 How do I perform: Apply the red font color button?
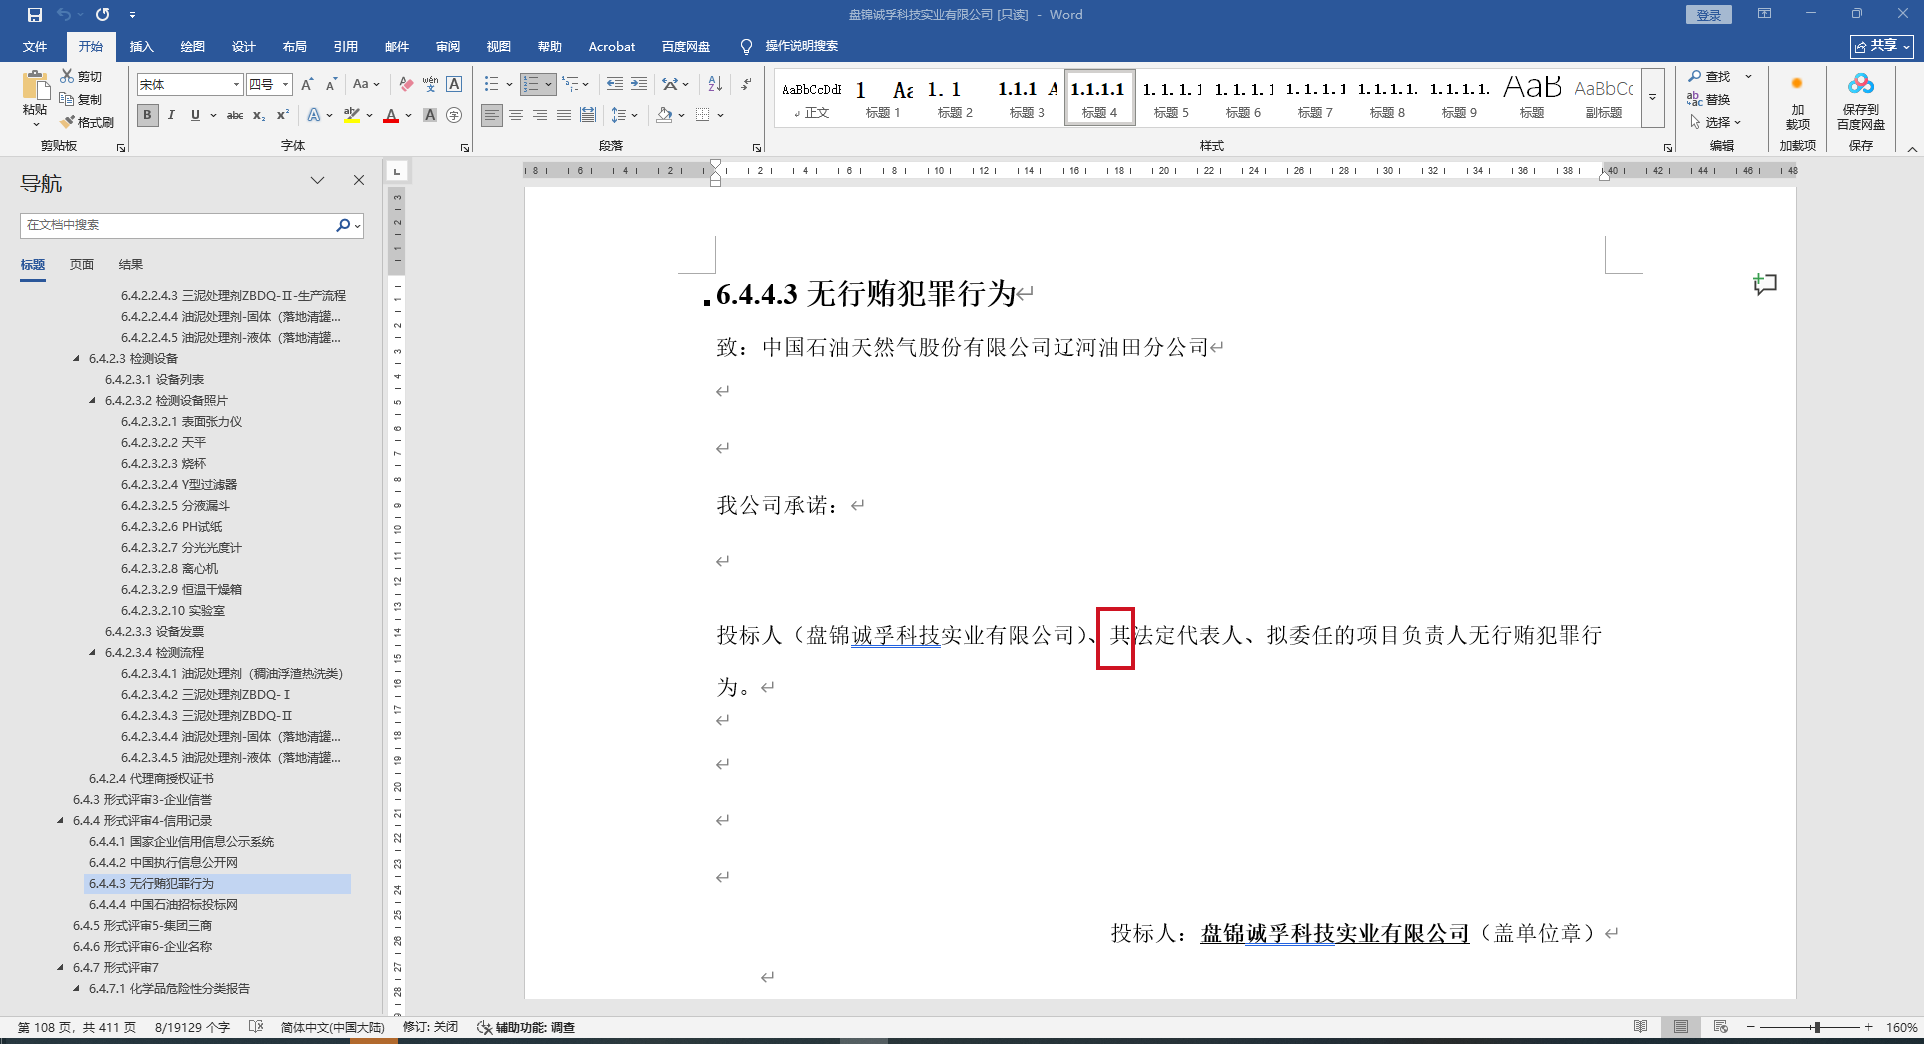point(391,115)
